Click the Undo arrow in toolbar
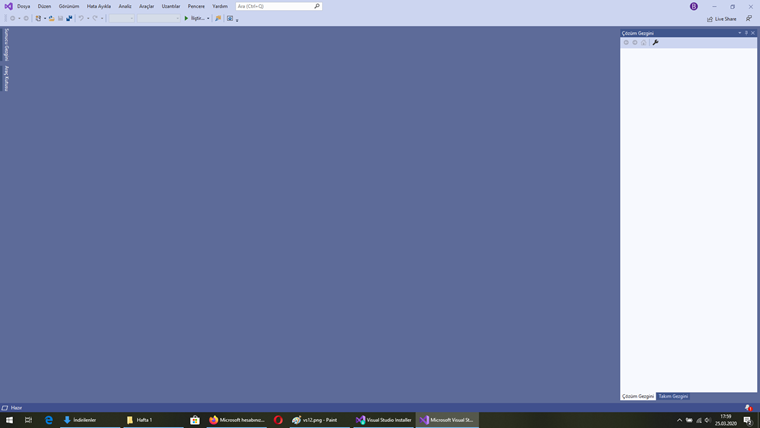The width and height of the screenshot is (760, 428). click(81, 18)
